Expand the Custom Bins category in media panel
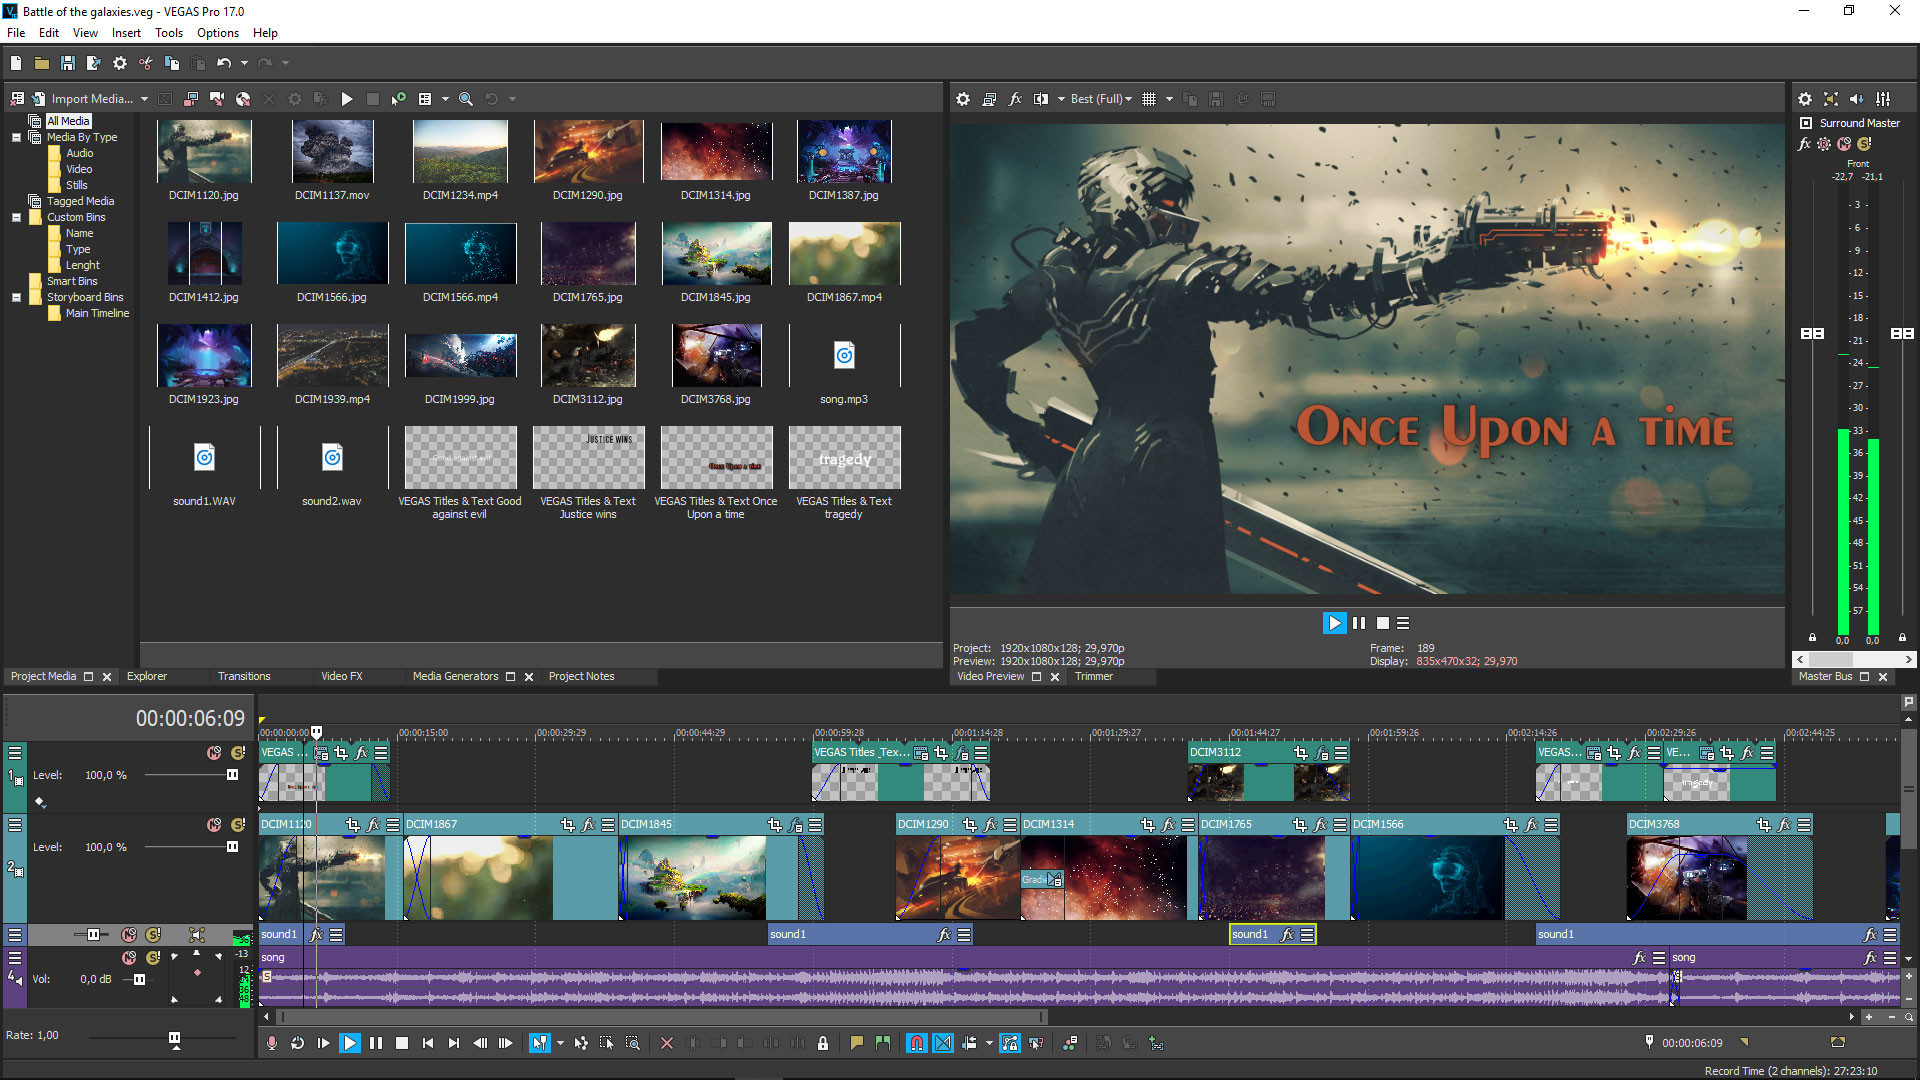The image size is (1920, 1080). tap(15, 216)
